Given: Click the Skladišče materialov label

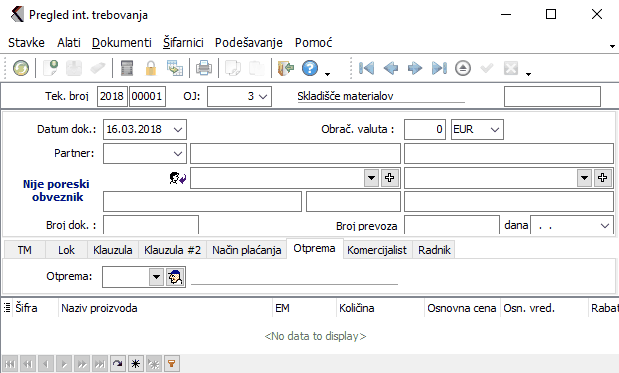Looking at the screenshot, I should pos(345,96).
